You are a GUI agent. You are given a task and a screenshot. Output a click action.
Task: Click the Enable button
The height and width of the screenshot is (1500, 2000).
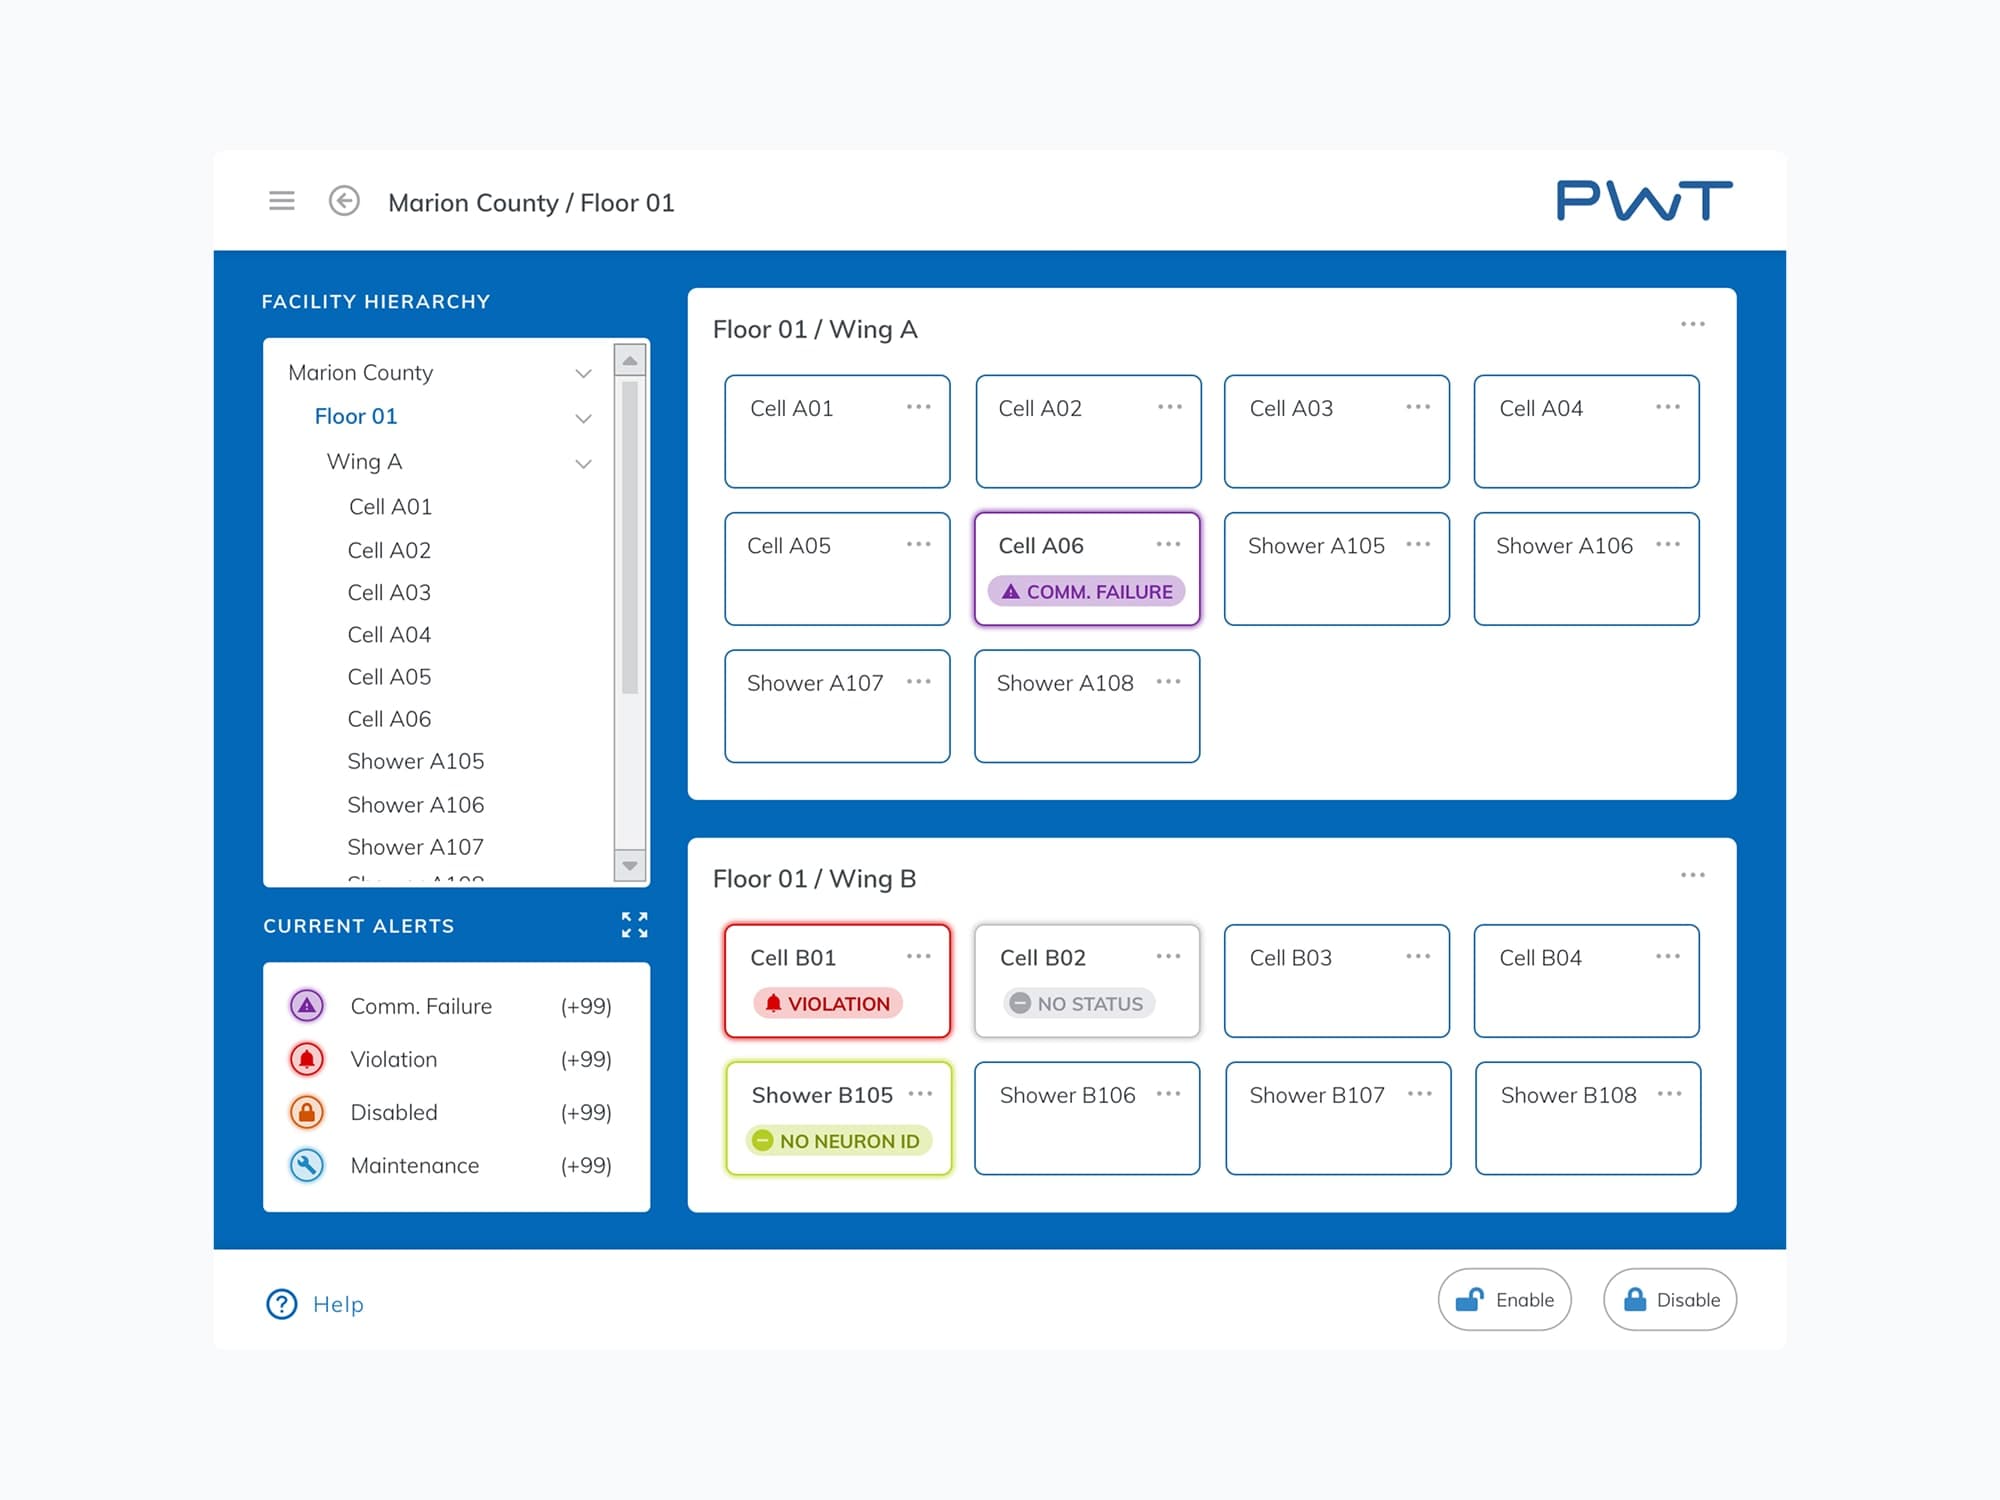click(1504, 1299)
